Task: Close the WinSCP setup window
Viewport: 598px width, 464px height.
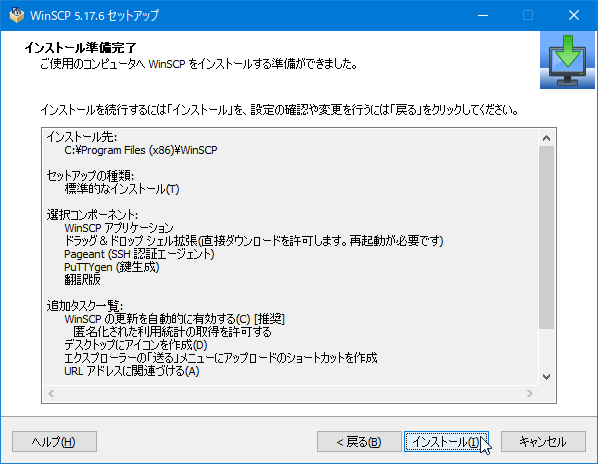Action: coord(574,15)
